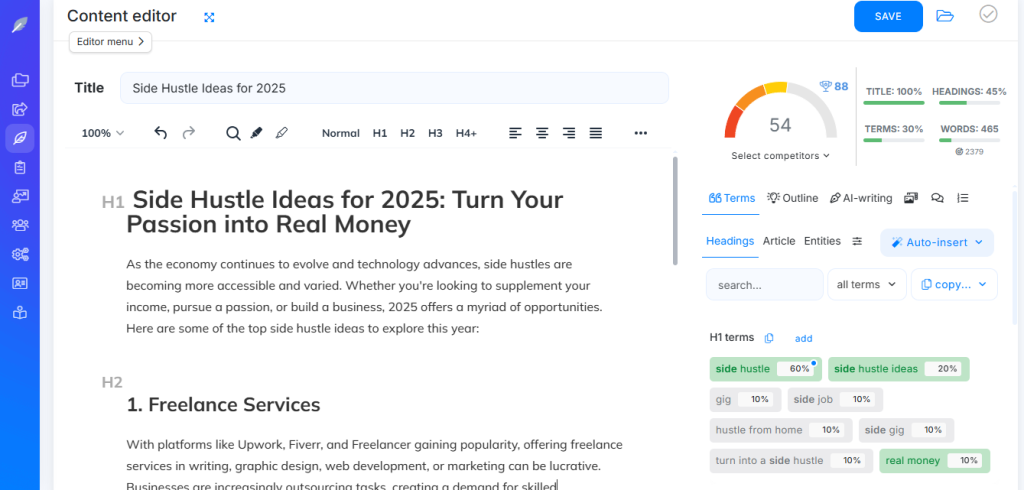Open the Article terms tab

(779, 241)
